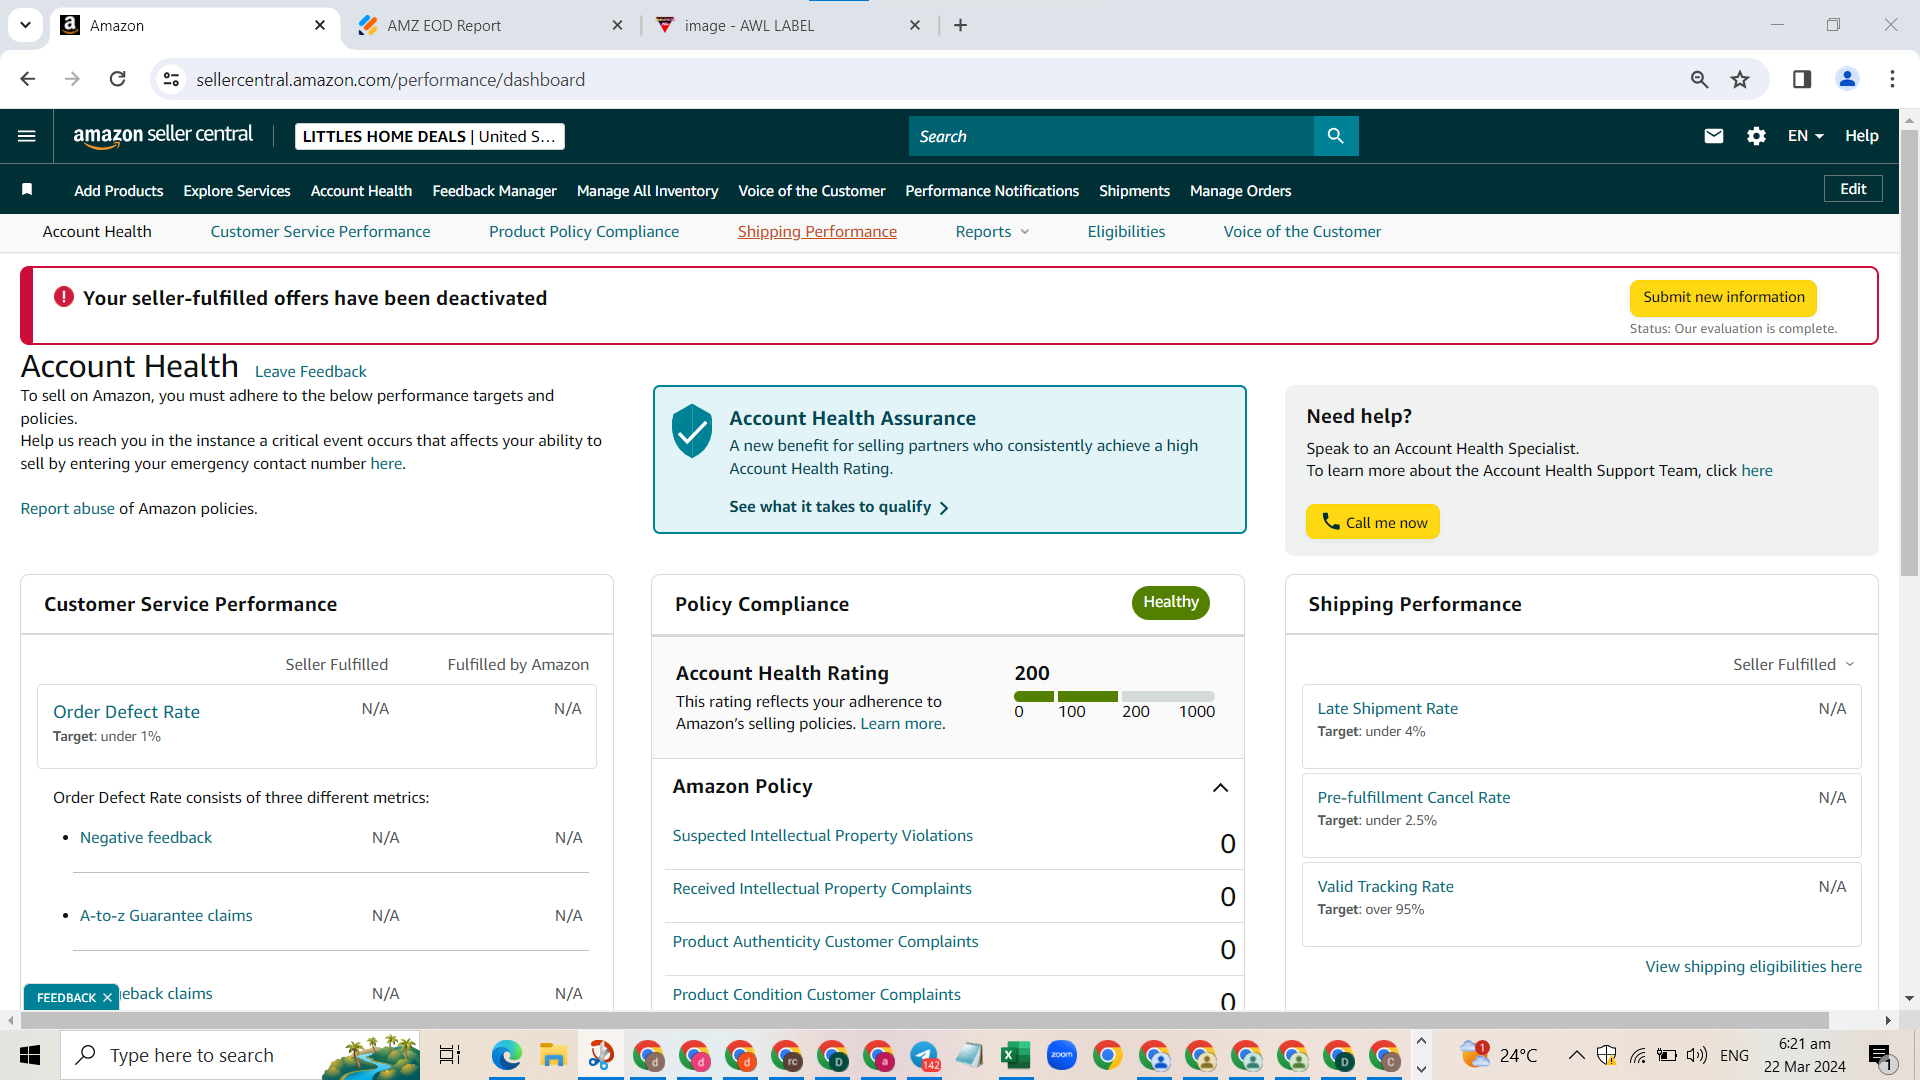1920x1080 pixels.
Task: Click into the Seller Central search field
Action: [x=1111, y=136]
